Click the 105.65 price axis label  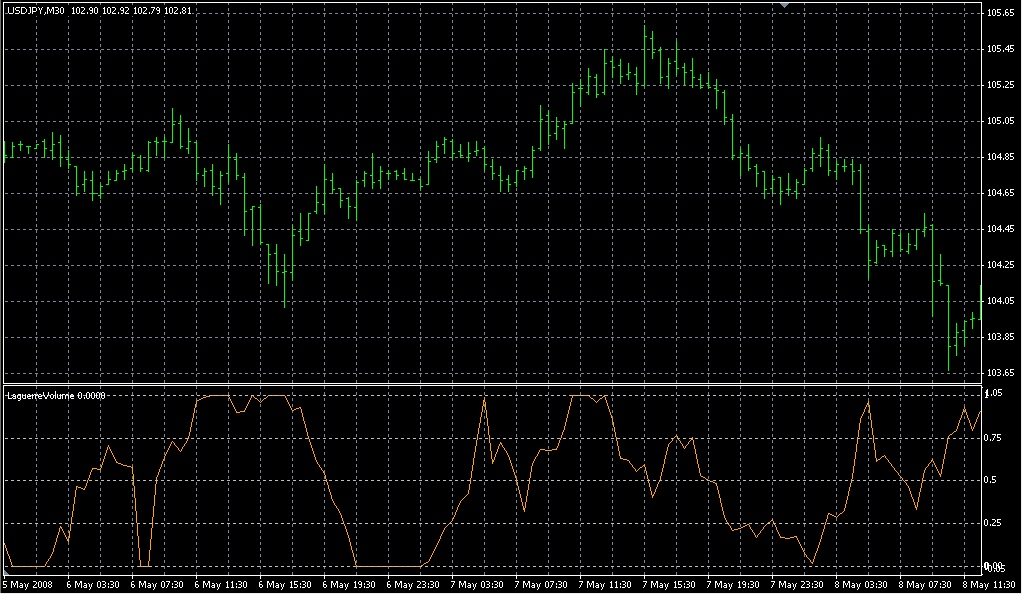click(x=1000, y=13)
